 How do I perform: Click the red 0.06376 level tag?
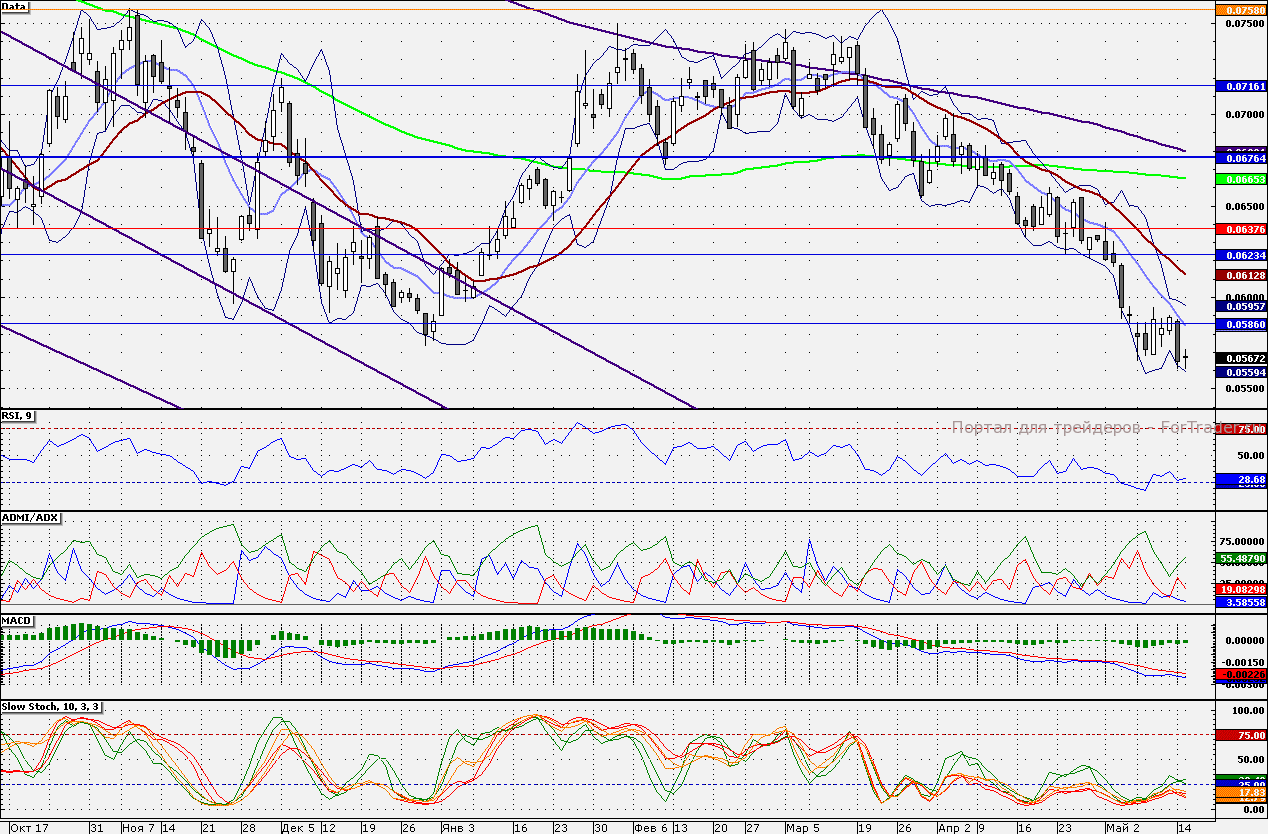tap(1240, 229)
